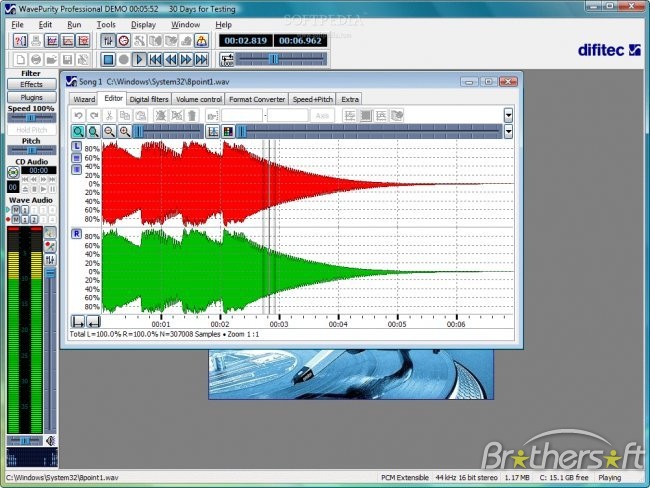Click the teal highlighted zoom magnifier icon
This screenshot has width=650, height=488.
click(78, 132)
